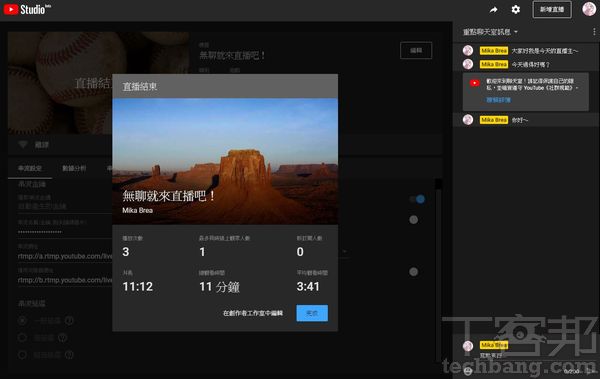Screen dimensions: 600x379
Task: Click the YouTube icon in the chat welcome notice
Action: (x=474, y=83)
